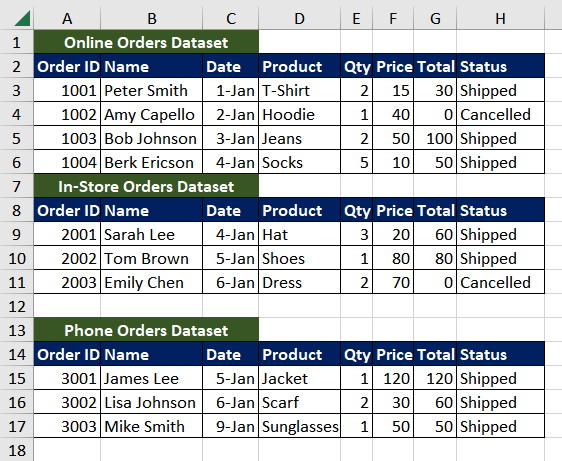This screenshot has height=461, width=562.
Task: Click the Bob Johnson cell
Action: coord(152,138)
